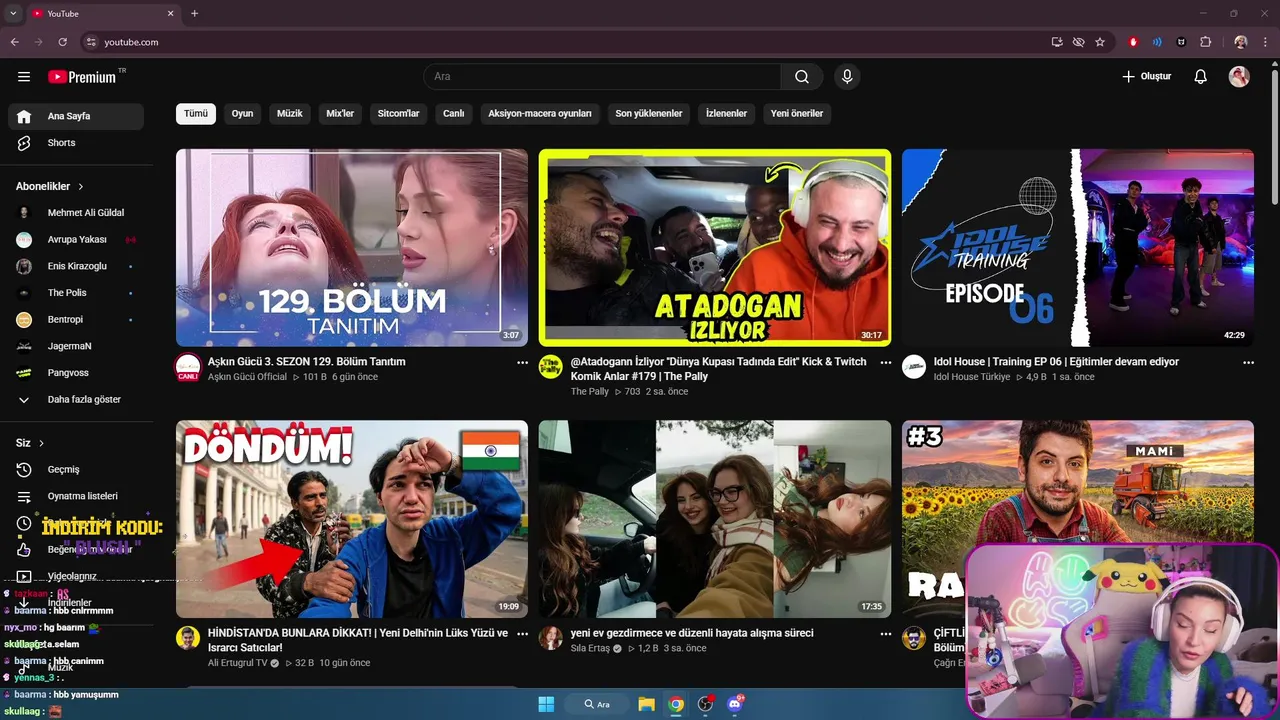Viewport: 1280px width, 720px height.
Task: Open Enis Kirazoglu subscription
Action: (x=76, y=266)
